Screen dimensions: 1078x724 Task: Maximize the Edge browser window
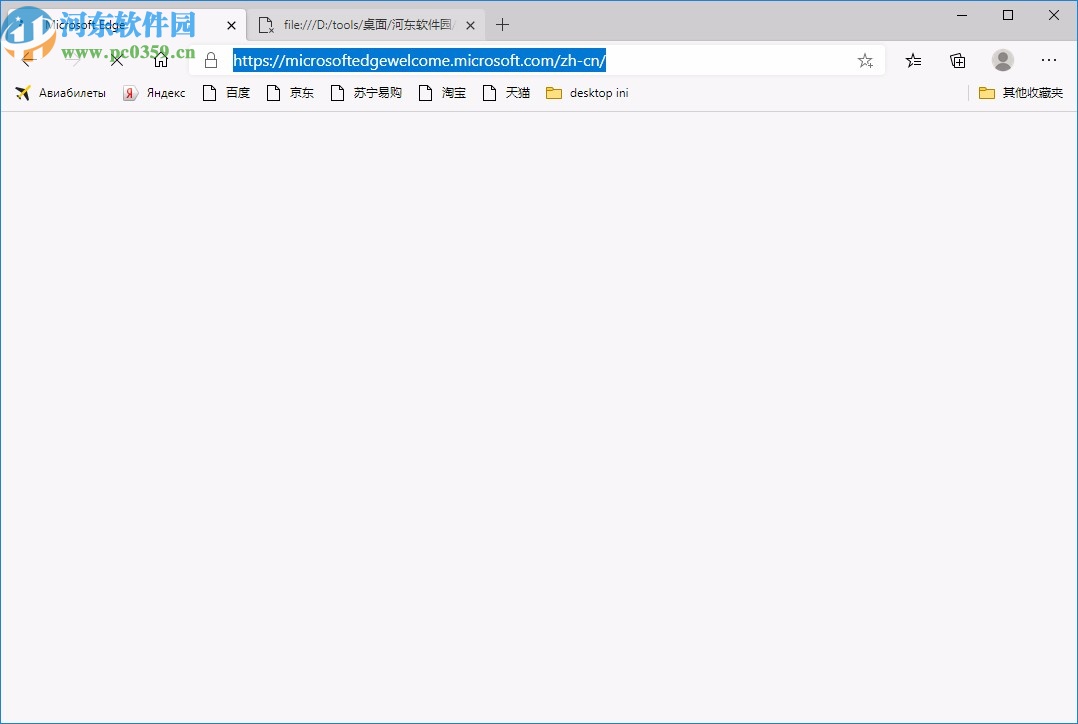click(x=1008, y=15)
